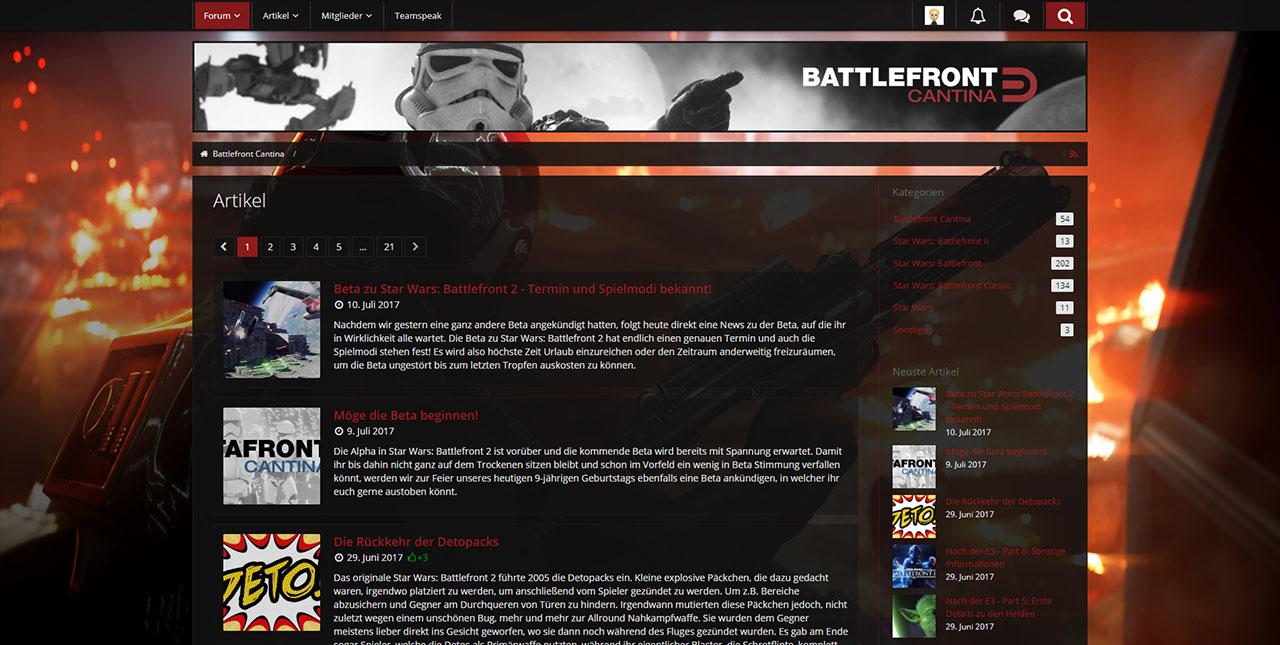Expand the Forum dropdown menu
The image size is (1280, 645).
222,16
